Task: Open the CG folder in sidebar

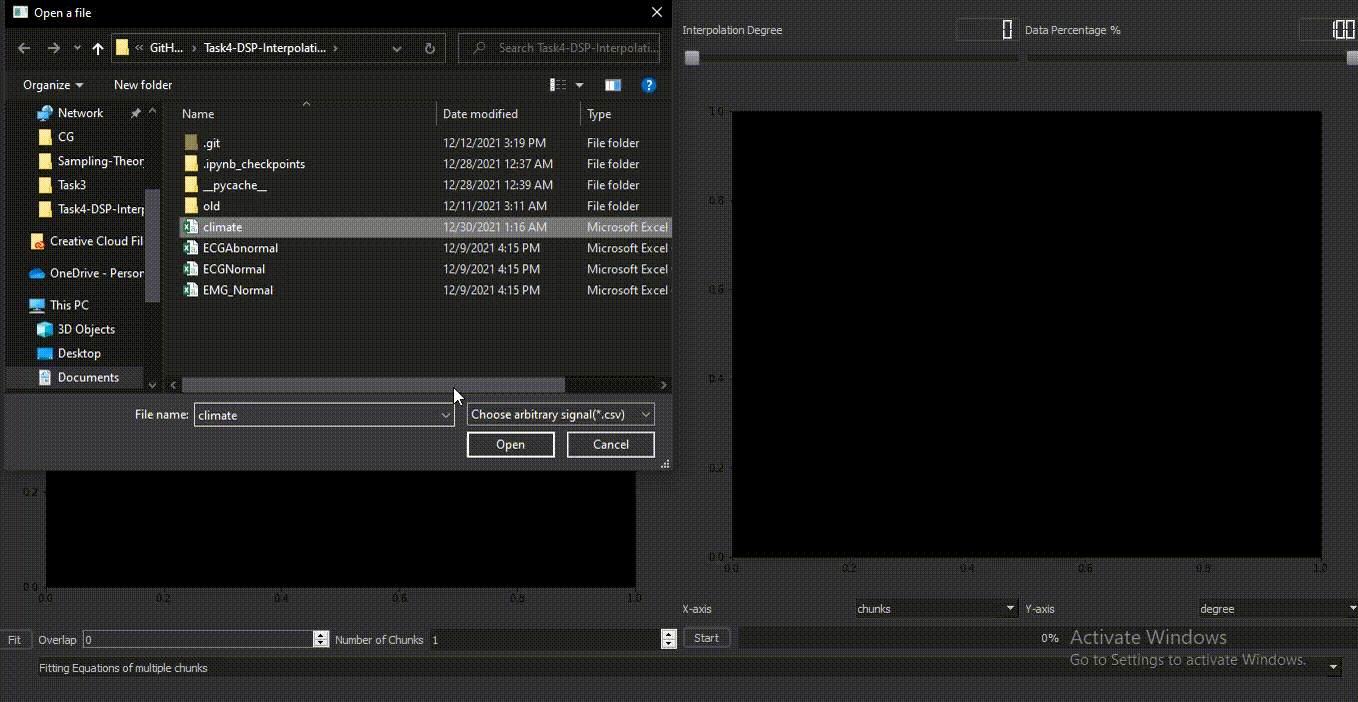Action: point(66,137)
